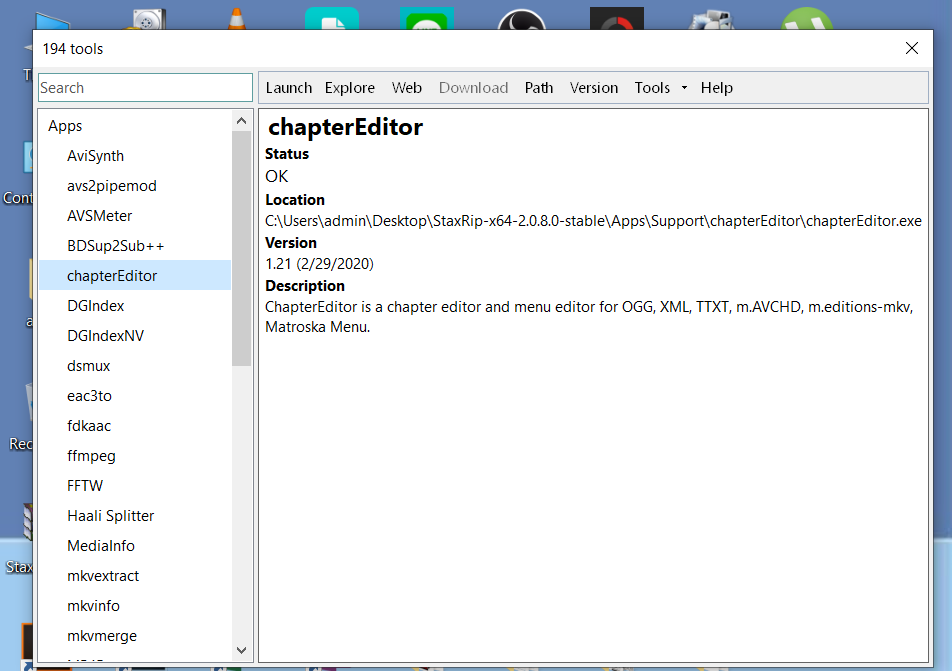Select DGIndex in the tools list

[x=95, y=305]
